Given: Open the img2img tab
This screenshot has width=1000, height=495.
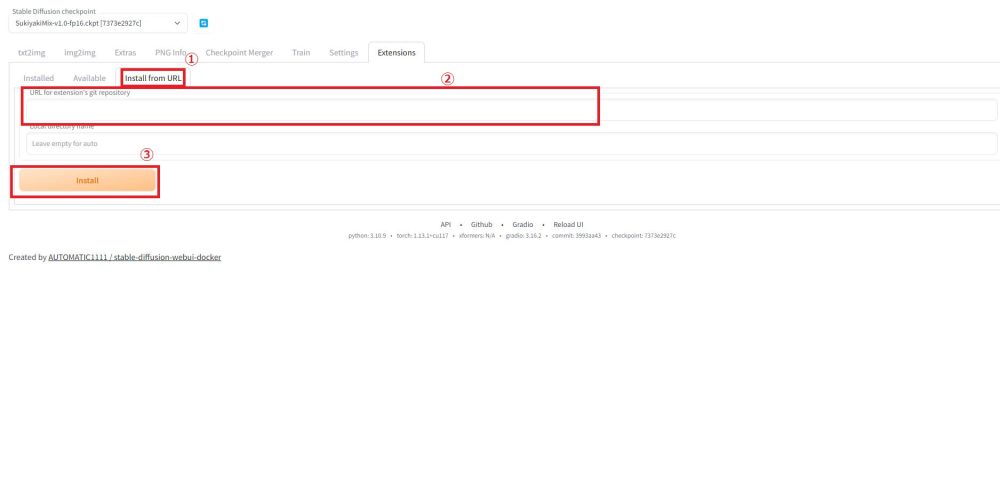Looking at the screenshot, I should tap(78, 53).
